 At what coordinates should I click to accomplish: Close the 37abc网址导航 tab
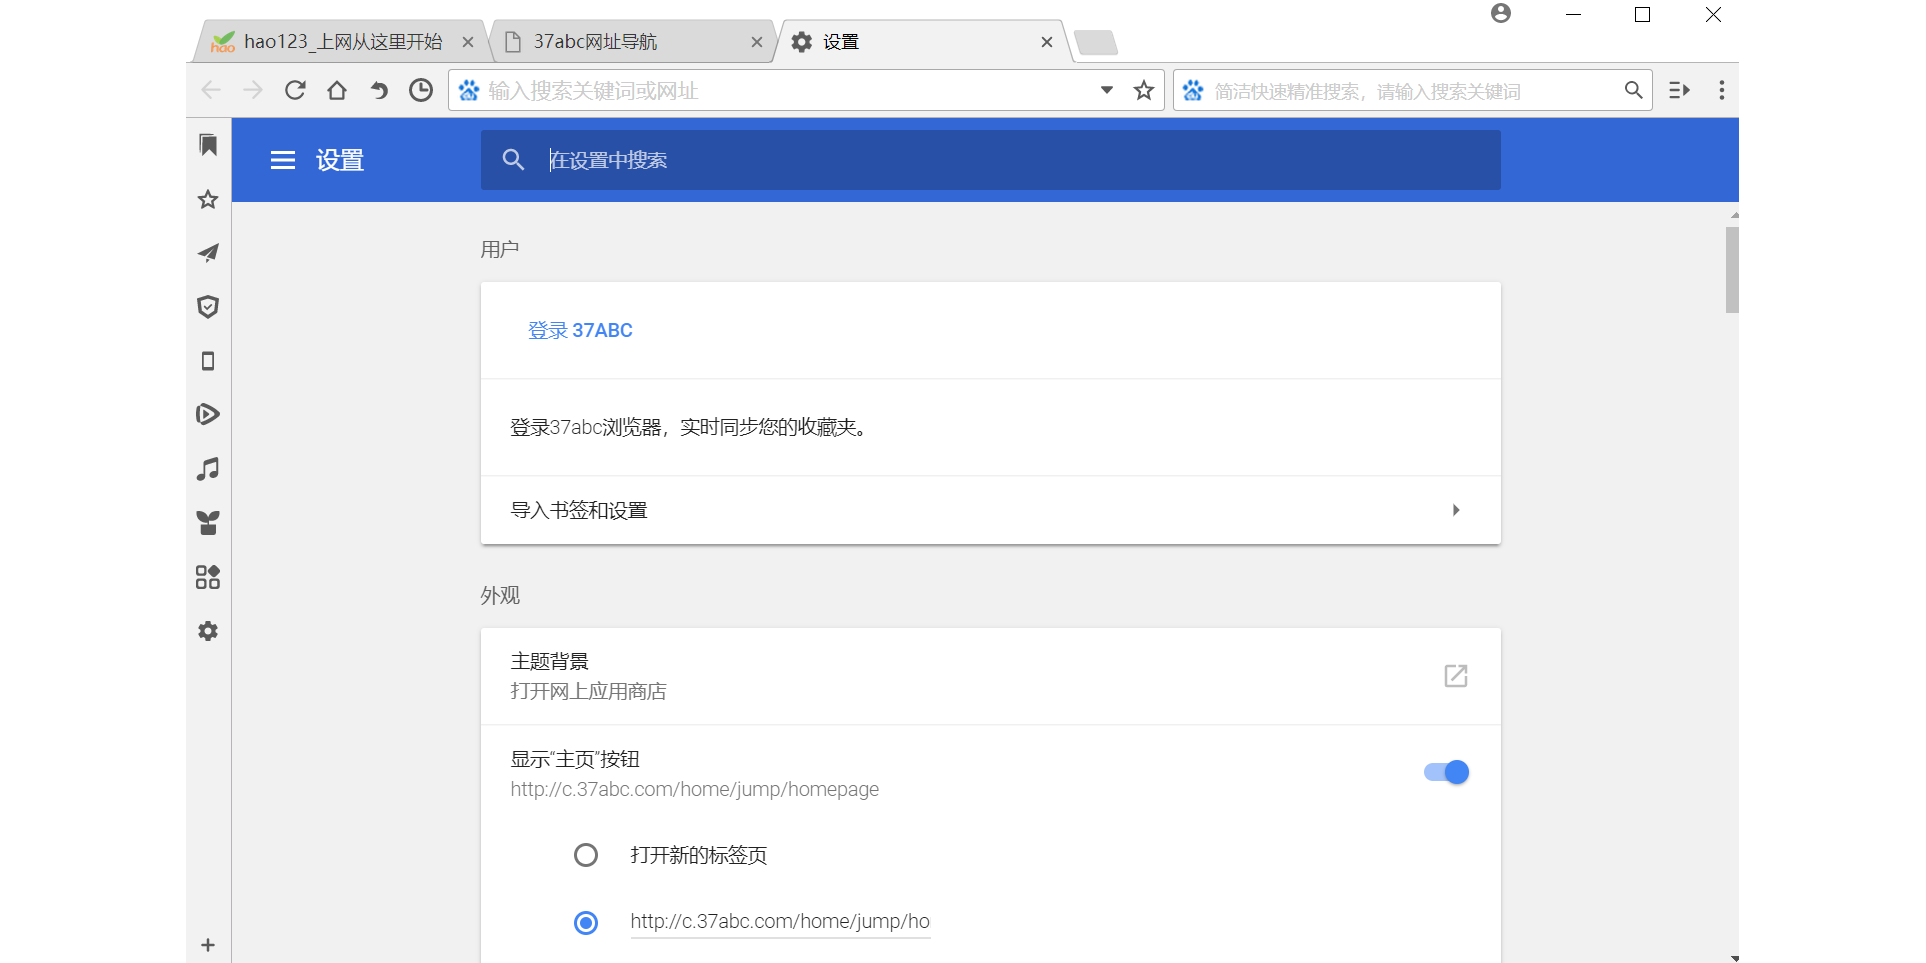click(757, 42)
